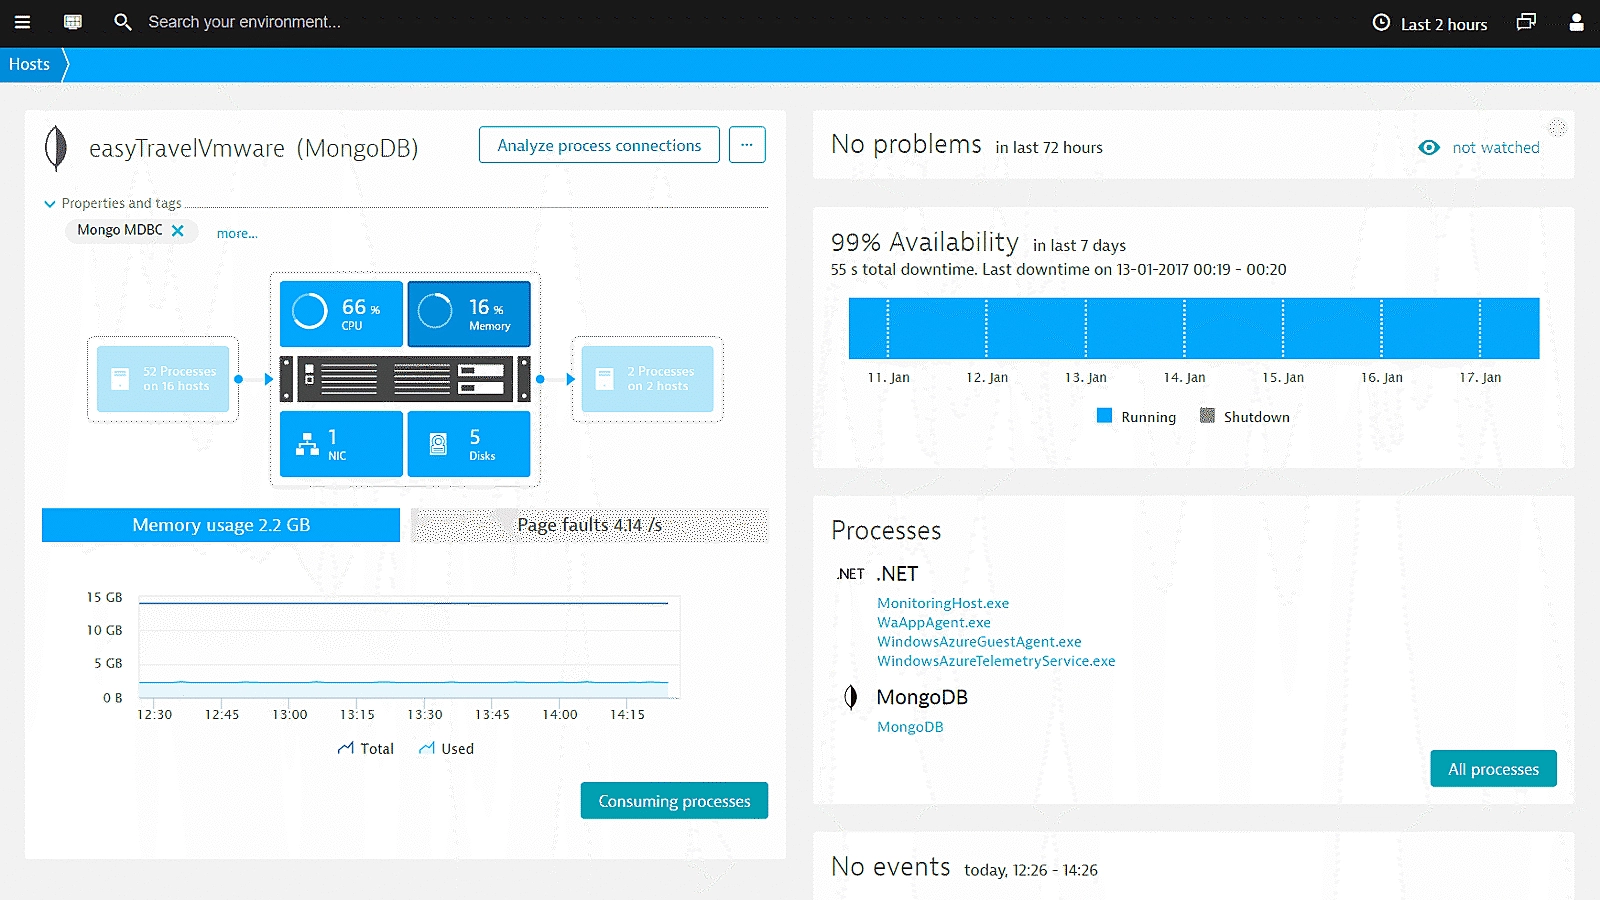Image resolution: width=1600 pixels, height=900 pixels.
Task: Open the user account icon
Action: click(x=1576, y=22)
